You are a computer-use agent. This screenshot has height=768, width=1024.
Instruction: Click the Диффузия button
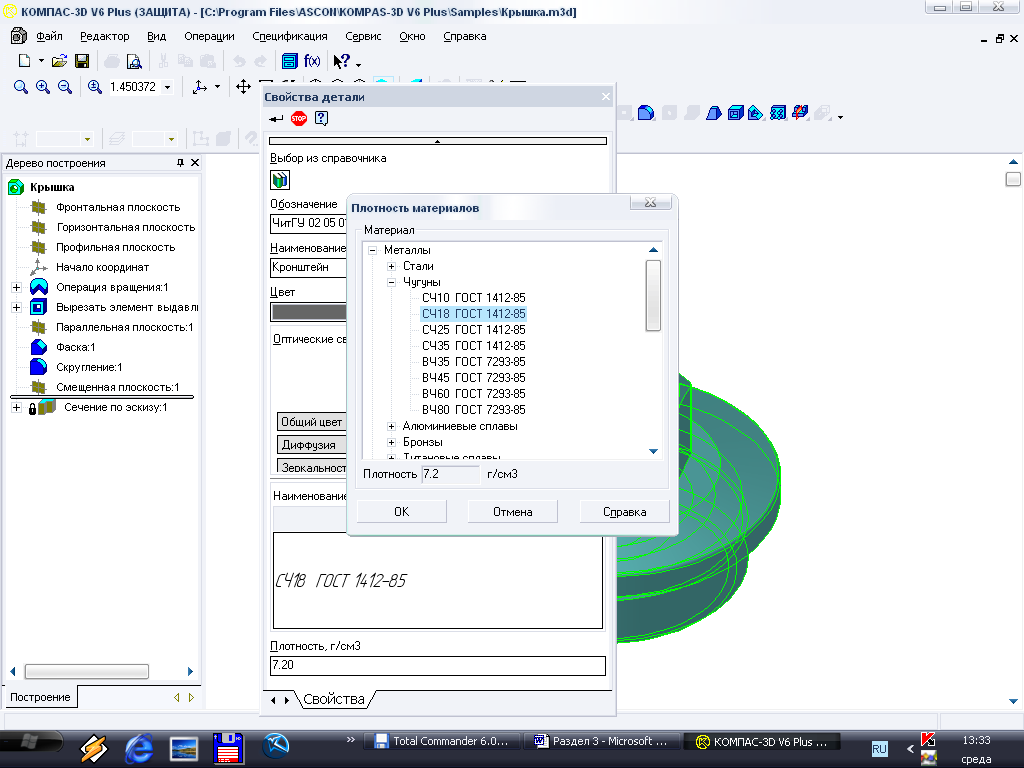312,445
